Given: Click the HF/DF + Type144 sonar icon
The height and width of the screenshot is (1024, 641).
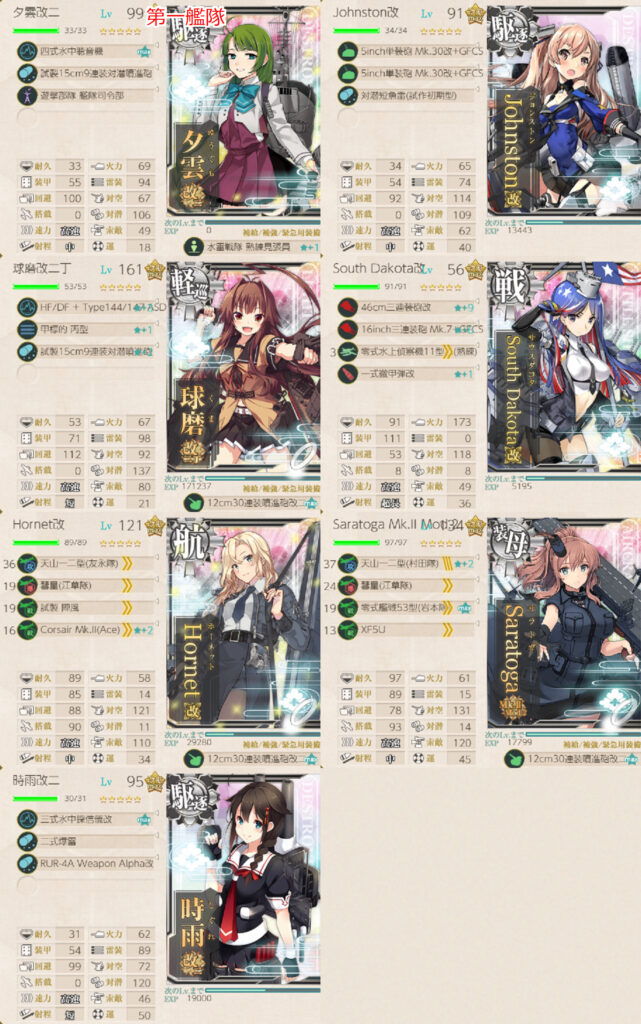Looking at the screenshot, I should click(27, 307).
